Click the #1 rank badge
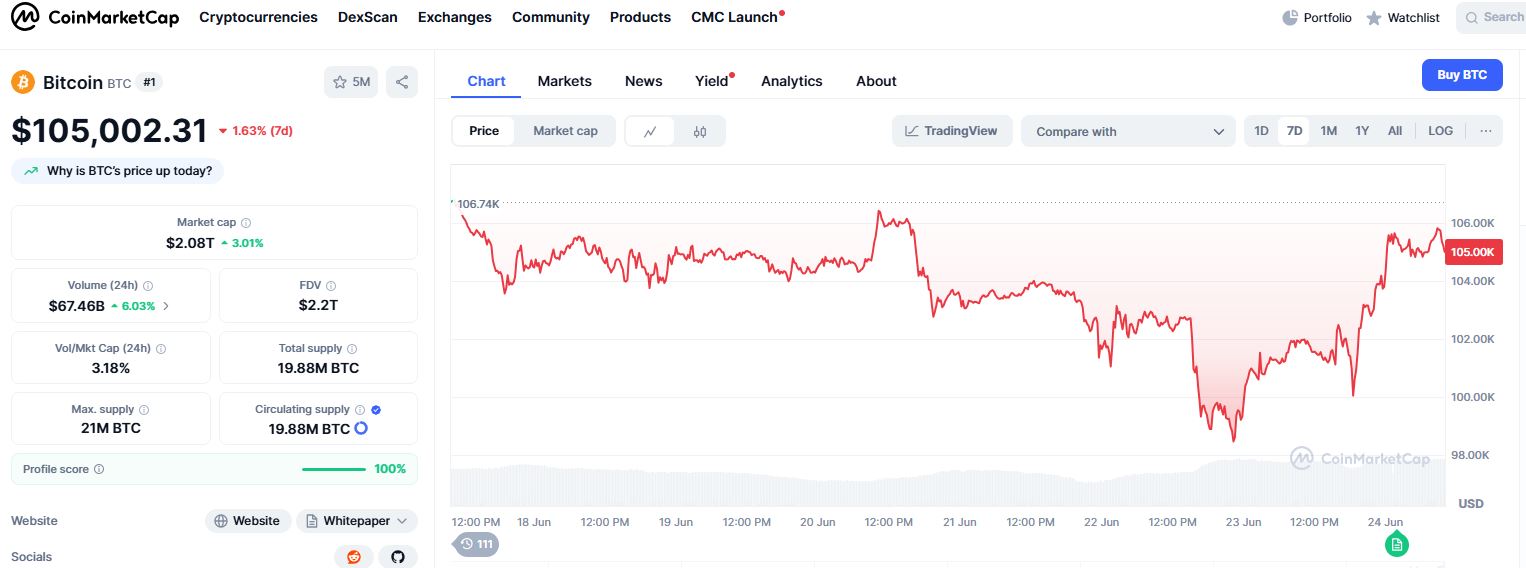The height and width of the screenshot is (568, 1526). (x=149, y=82)
